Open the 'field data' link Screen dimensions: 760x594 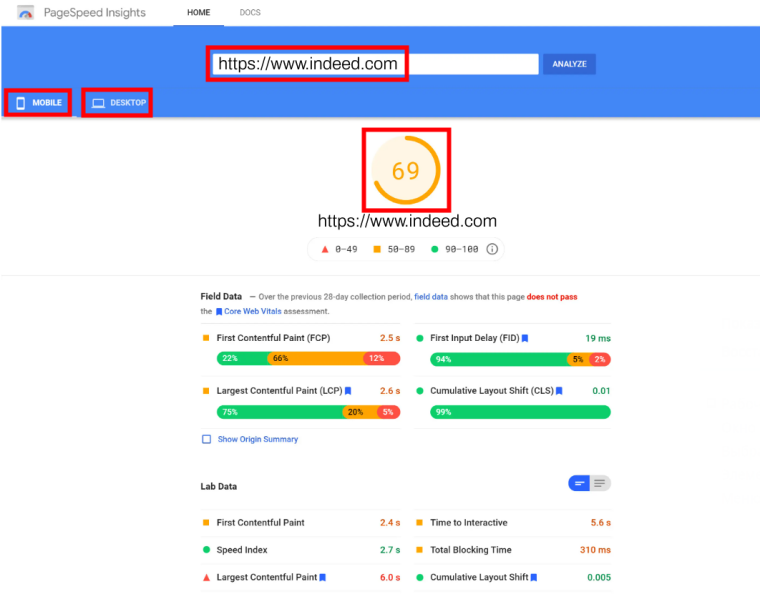(x=431, y=297)
